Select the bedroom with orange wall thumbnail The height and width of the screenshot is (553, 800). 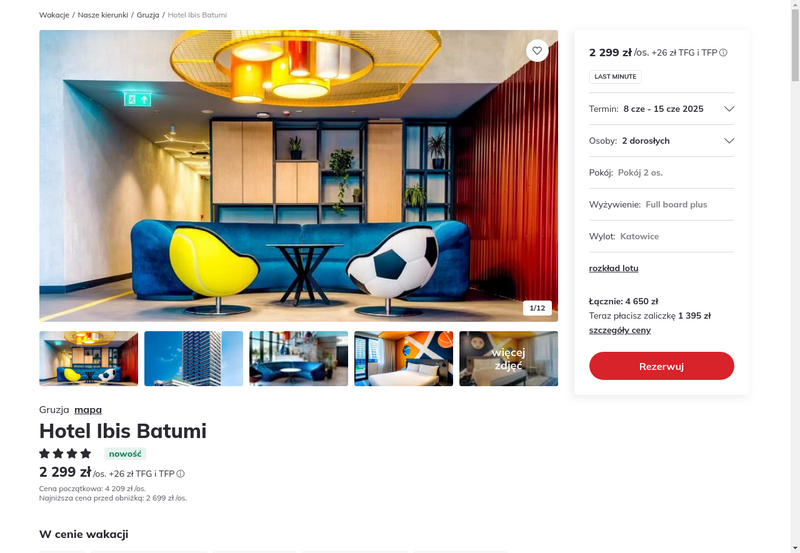tap(404, 359)
